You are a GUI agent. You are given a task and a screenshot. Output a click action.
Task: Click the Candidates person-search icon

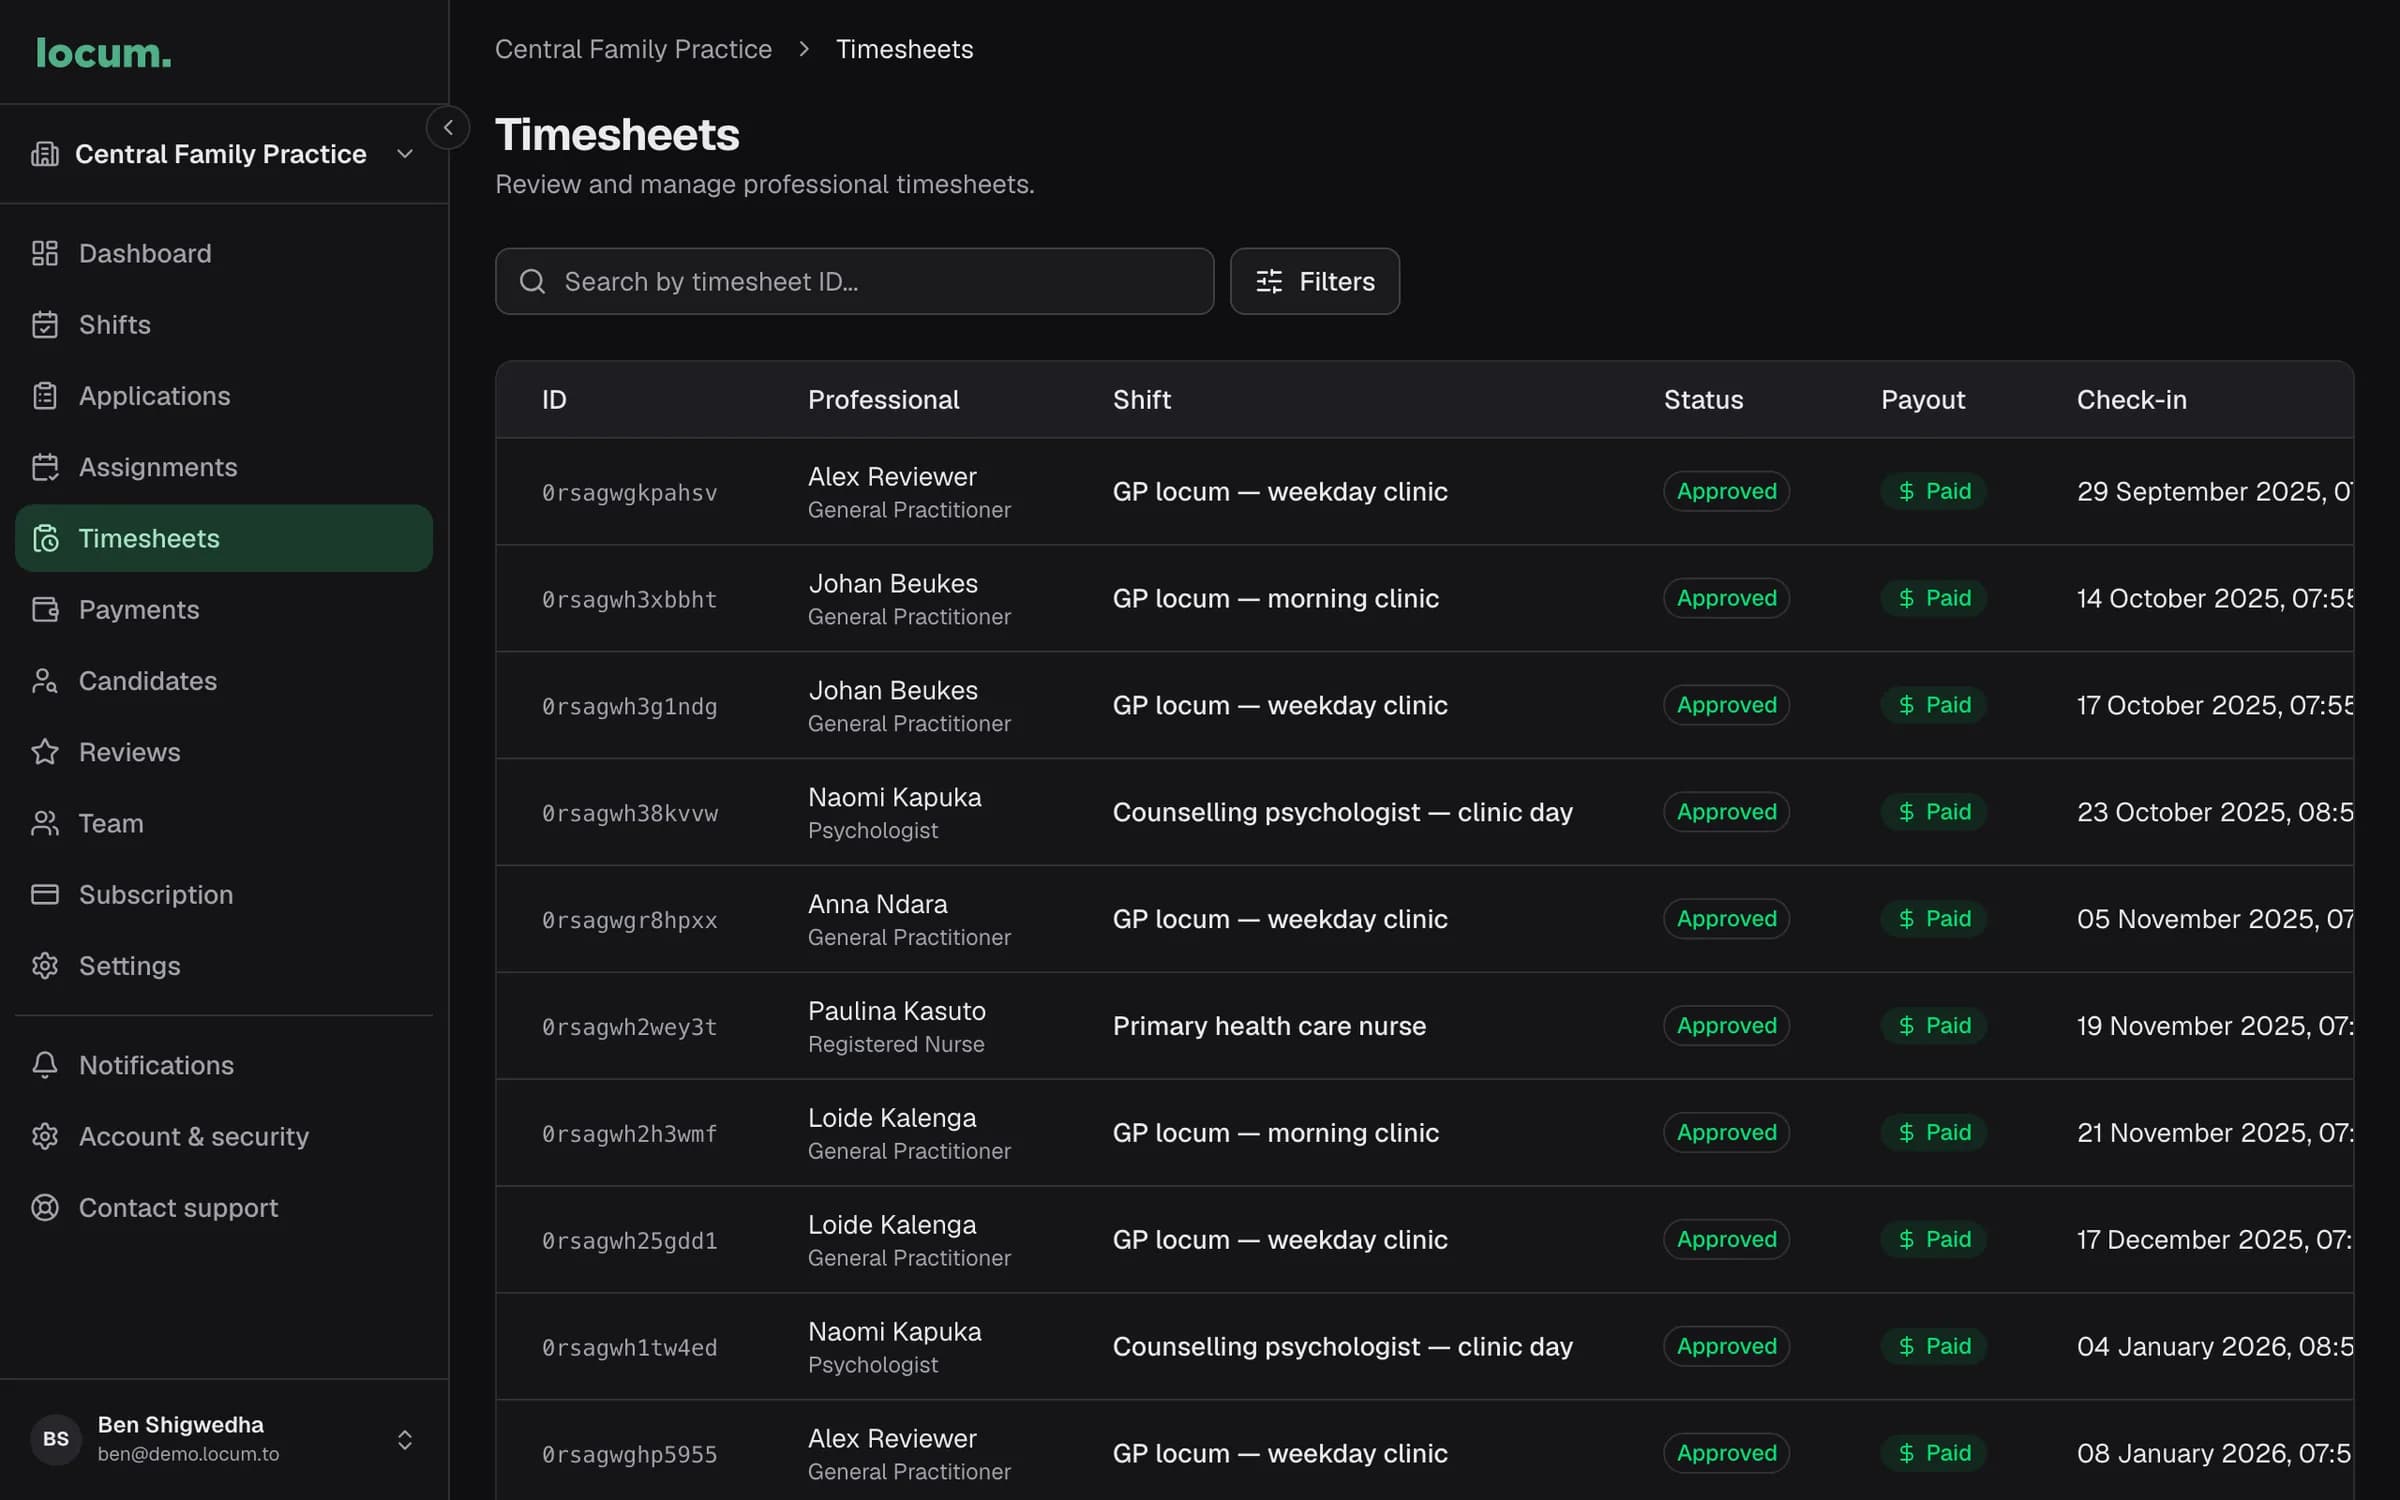[x=45, y=681]
